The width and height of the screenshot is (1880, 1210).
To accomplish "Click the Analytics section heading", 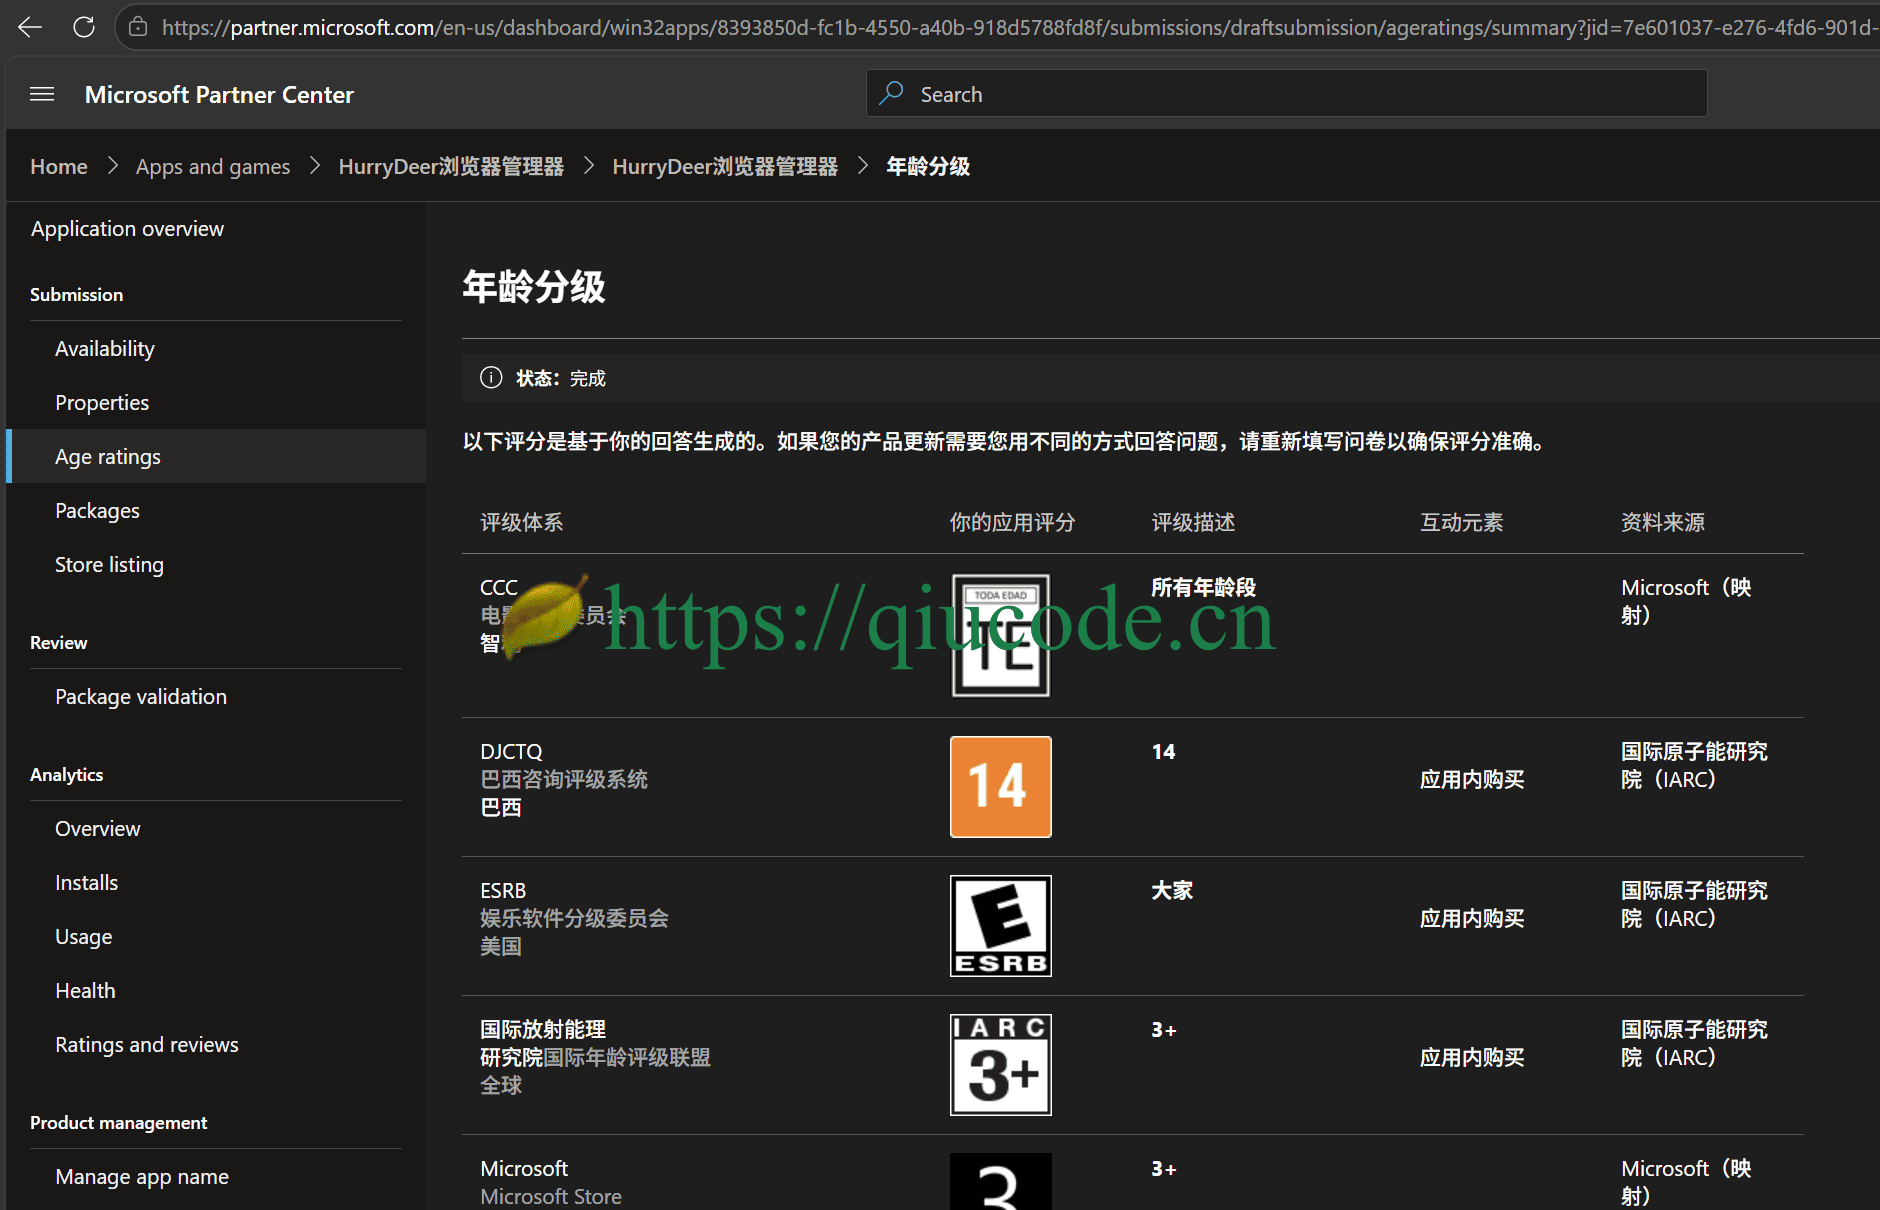I will point(66,774).
